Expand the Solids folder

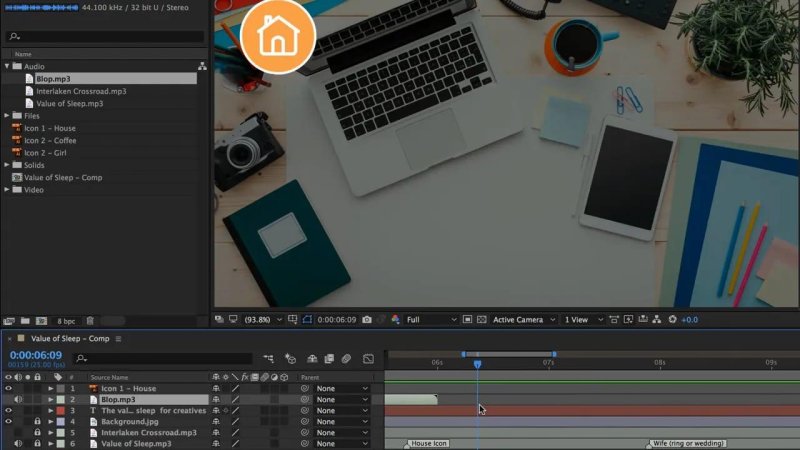[x=7, y=165]
